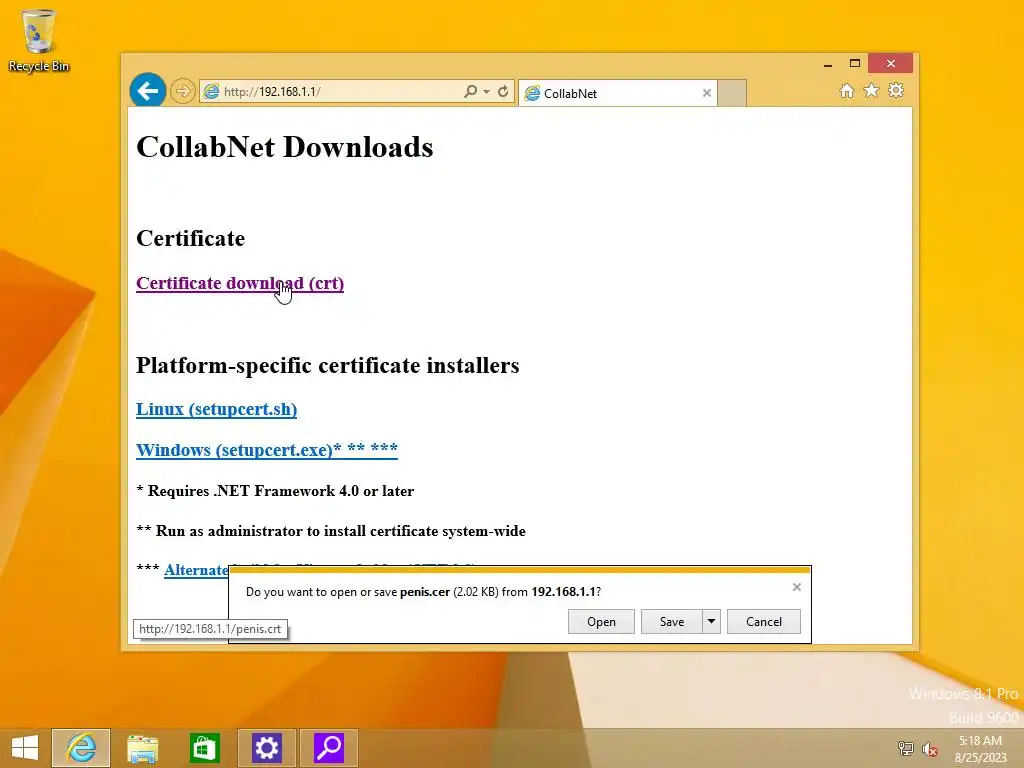This screenshot has width=1024, height=768.
Task: Click the Requires .NET Framework 4.0 note
Action: (275, 491)
